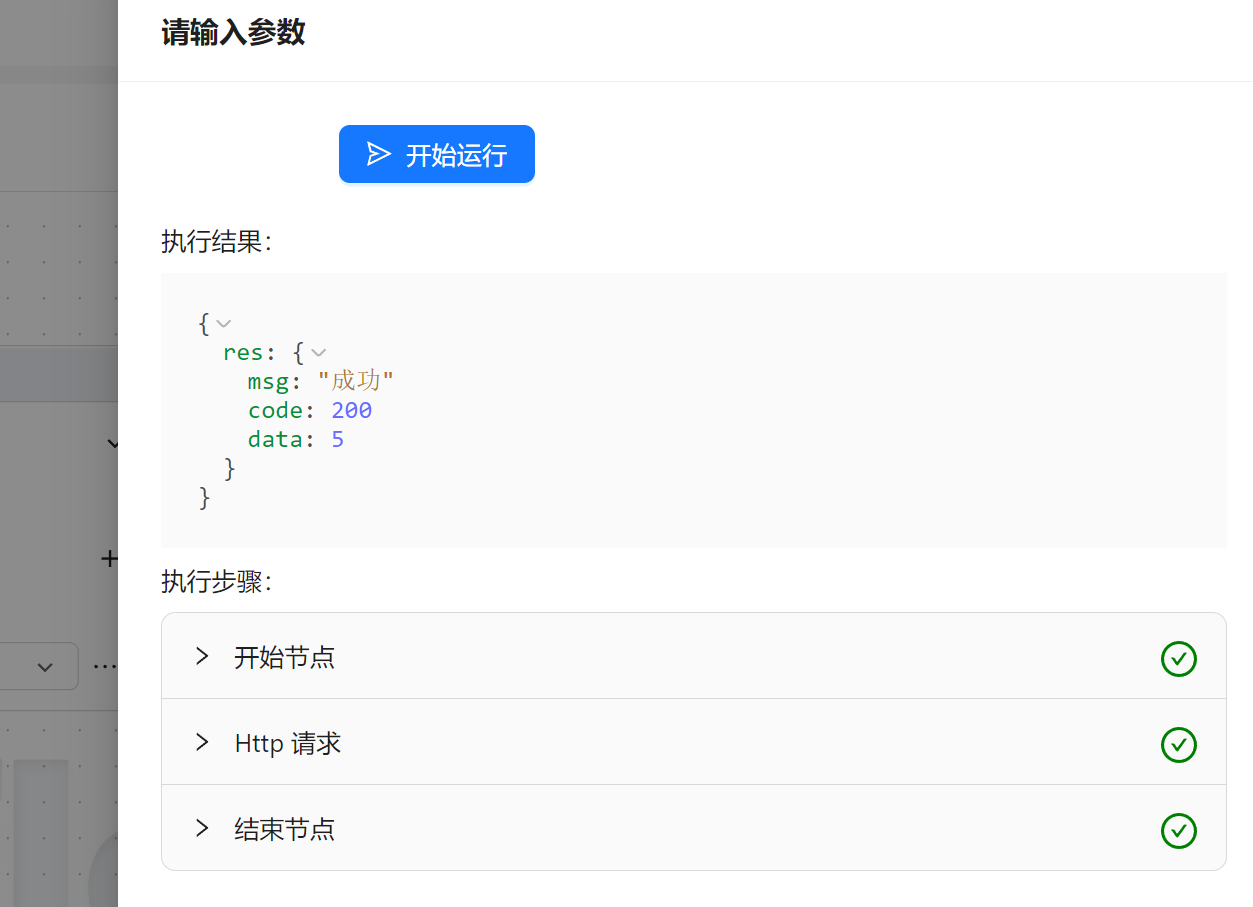Viewport: 1253px width, 907px height.
Task: Select the Http 请求 step title
Action: tap(288, 744)
